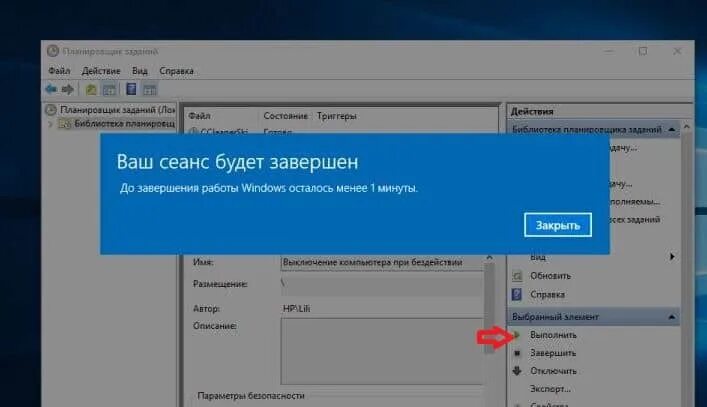Click the Действия pane header

pyautogui.click(x=533, y=111)
